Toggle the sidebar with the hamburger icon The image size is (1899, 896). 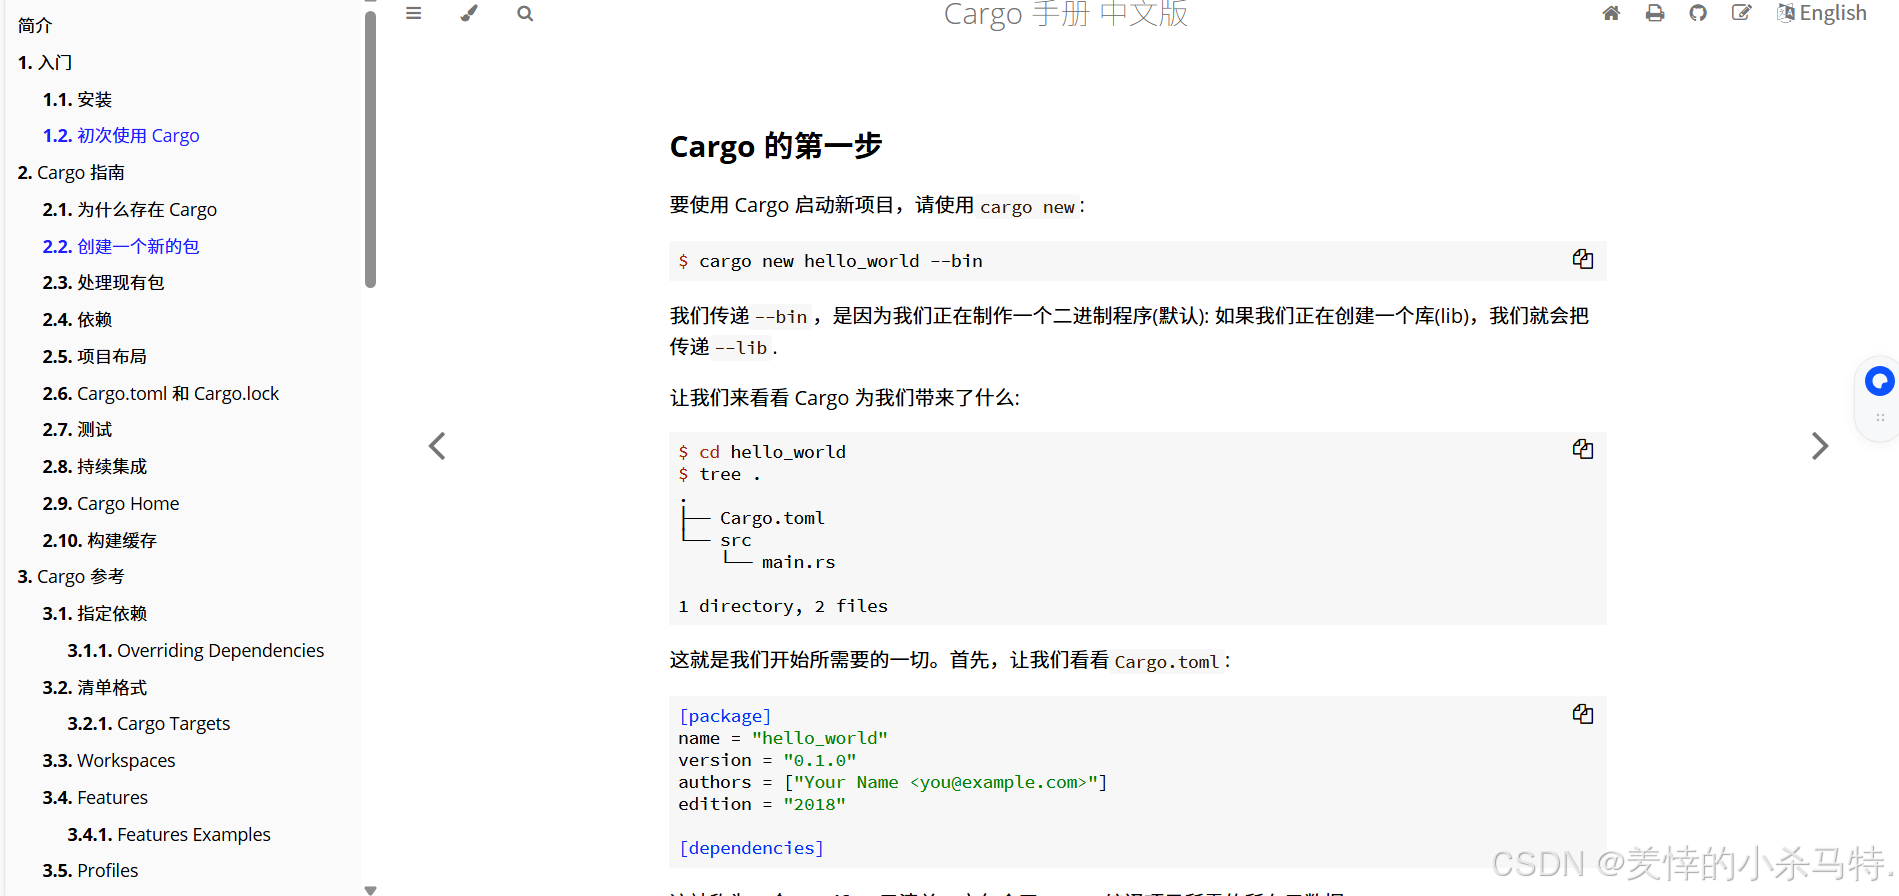(x=413, y=13)
